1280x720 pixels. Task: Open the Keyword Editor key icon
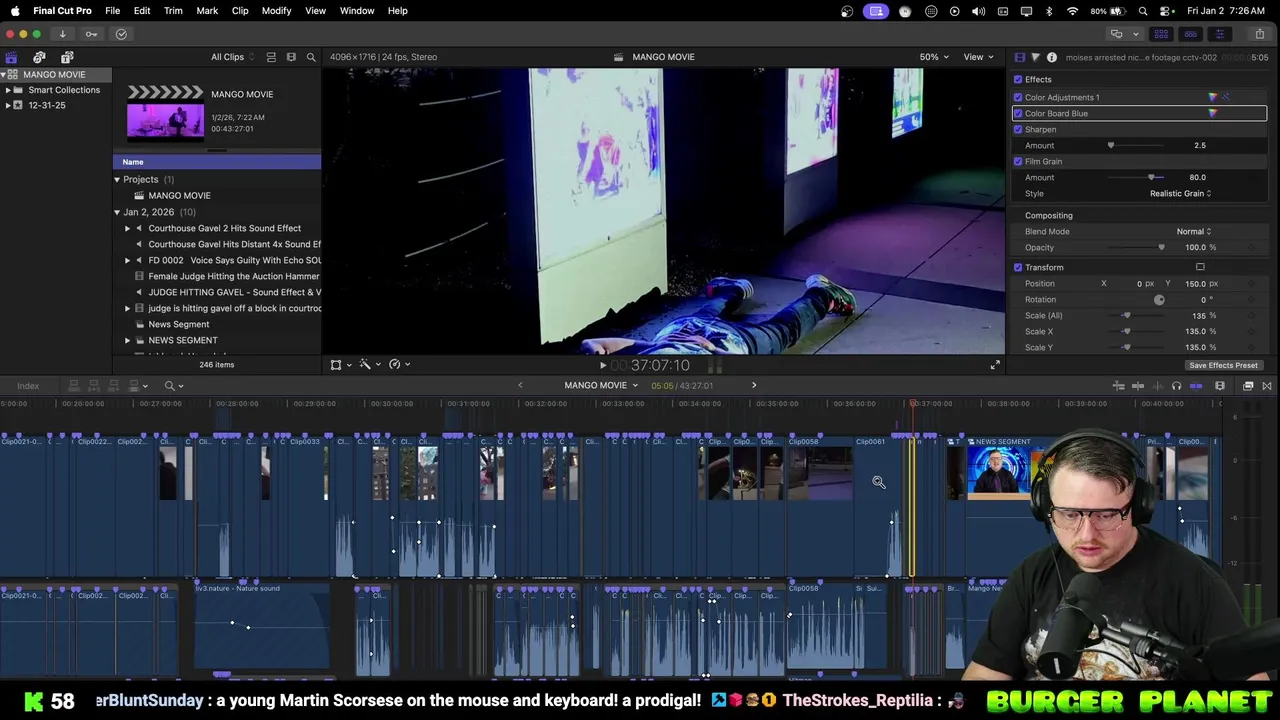tap(91, 34)
